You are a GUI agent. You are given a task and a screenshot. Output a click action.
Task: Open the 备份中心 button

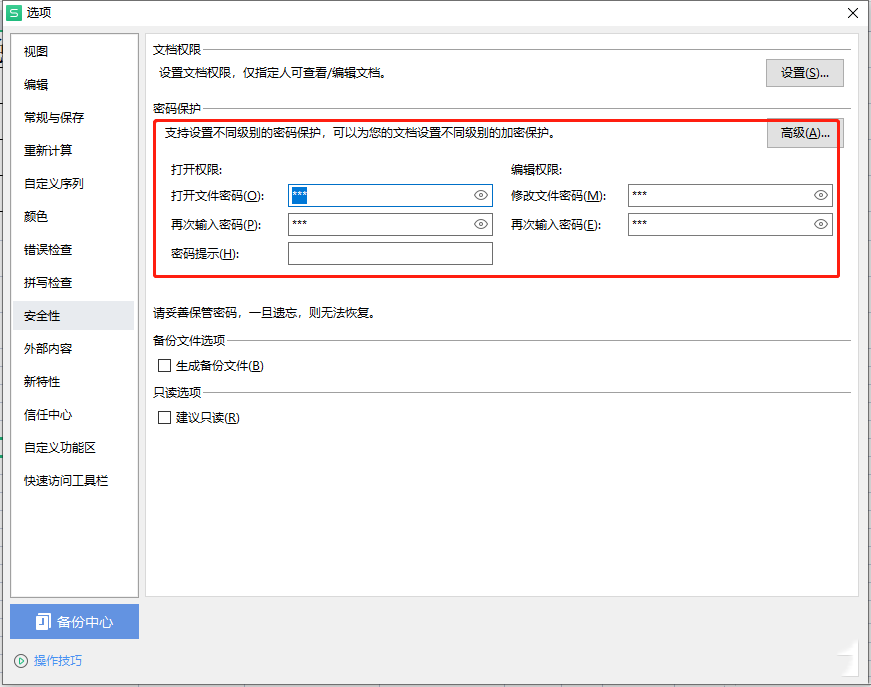coord(74,621)
